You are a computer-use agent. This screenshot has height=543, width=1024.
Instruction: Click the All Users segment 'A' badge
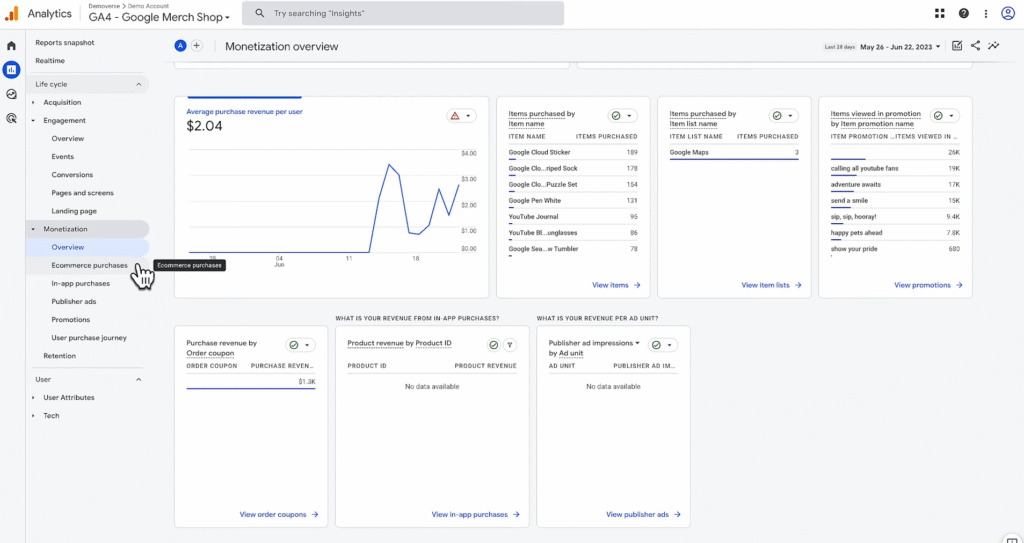pyautogui.click(x=180, y=46)
